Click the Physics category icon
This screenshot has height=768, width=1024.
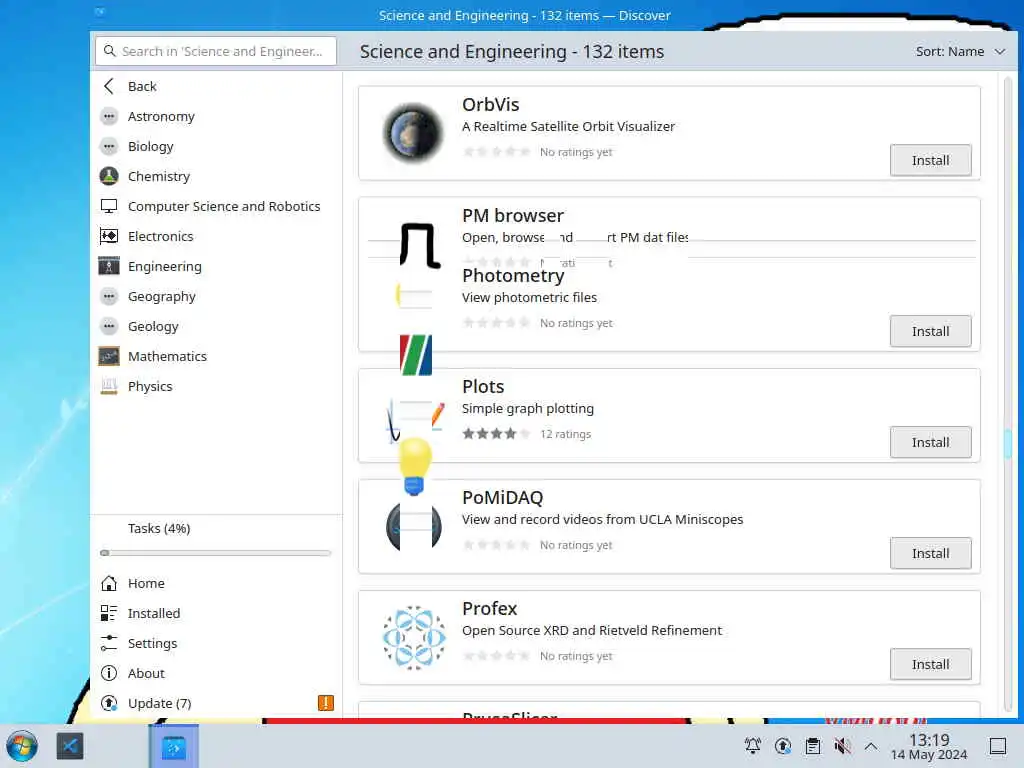click(x=109, y=387)
